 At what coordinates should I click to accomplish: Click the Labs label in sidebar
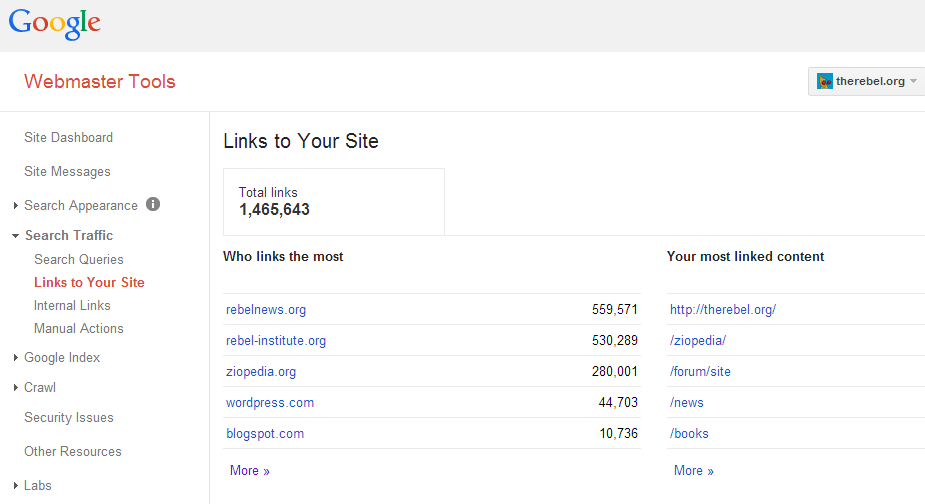[x=38, y=486]
